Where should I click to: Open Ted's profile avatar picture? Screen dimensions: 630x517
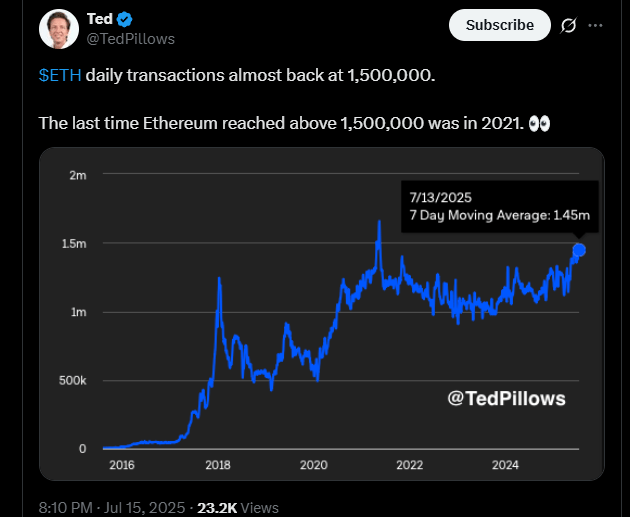click(59, 28)
